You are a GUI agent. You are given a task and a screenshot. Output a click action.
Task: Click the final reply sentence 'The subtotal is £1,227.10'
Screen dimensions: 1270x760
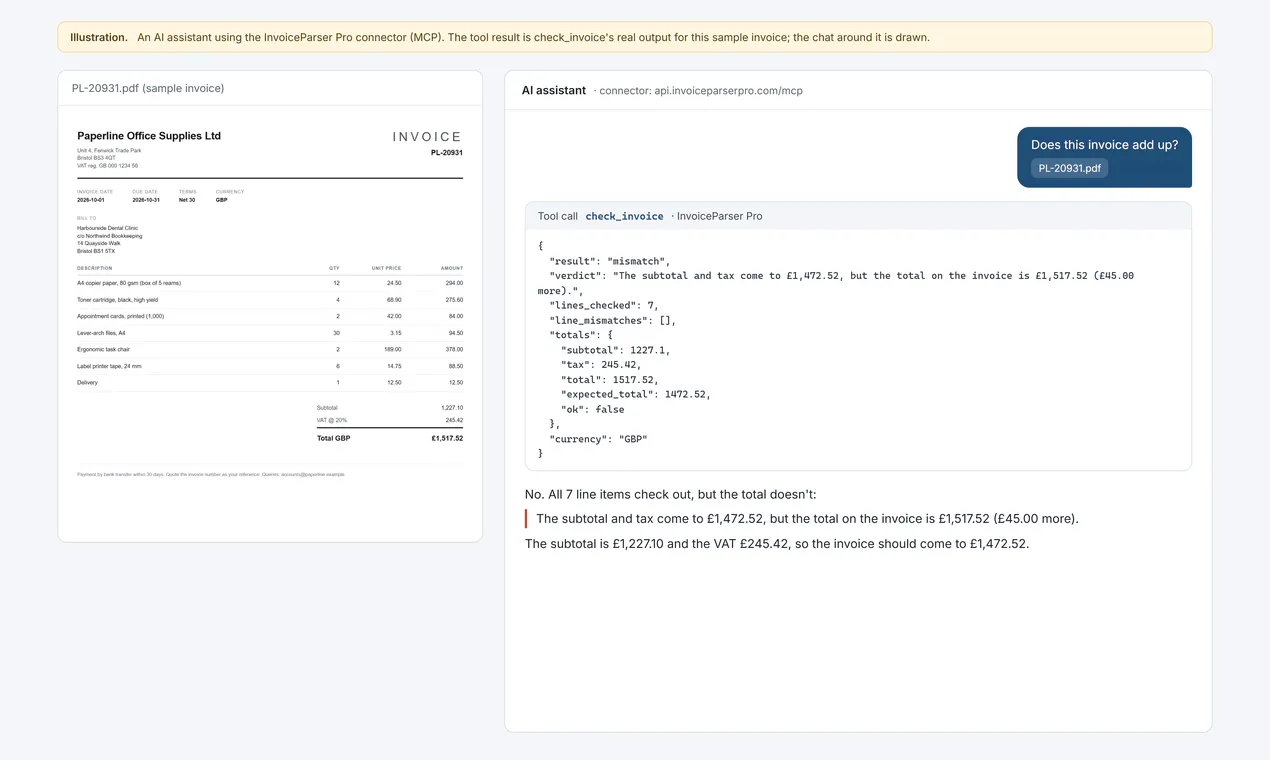coord(777,544)
